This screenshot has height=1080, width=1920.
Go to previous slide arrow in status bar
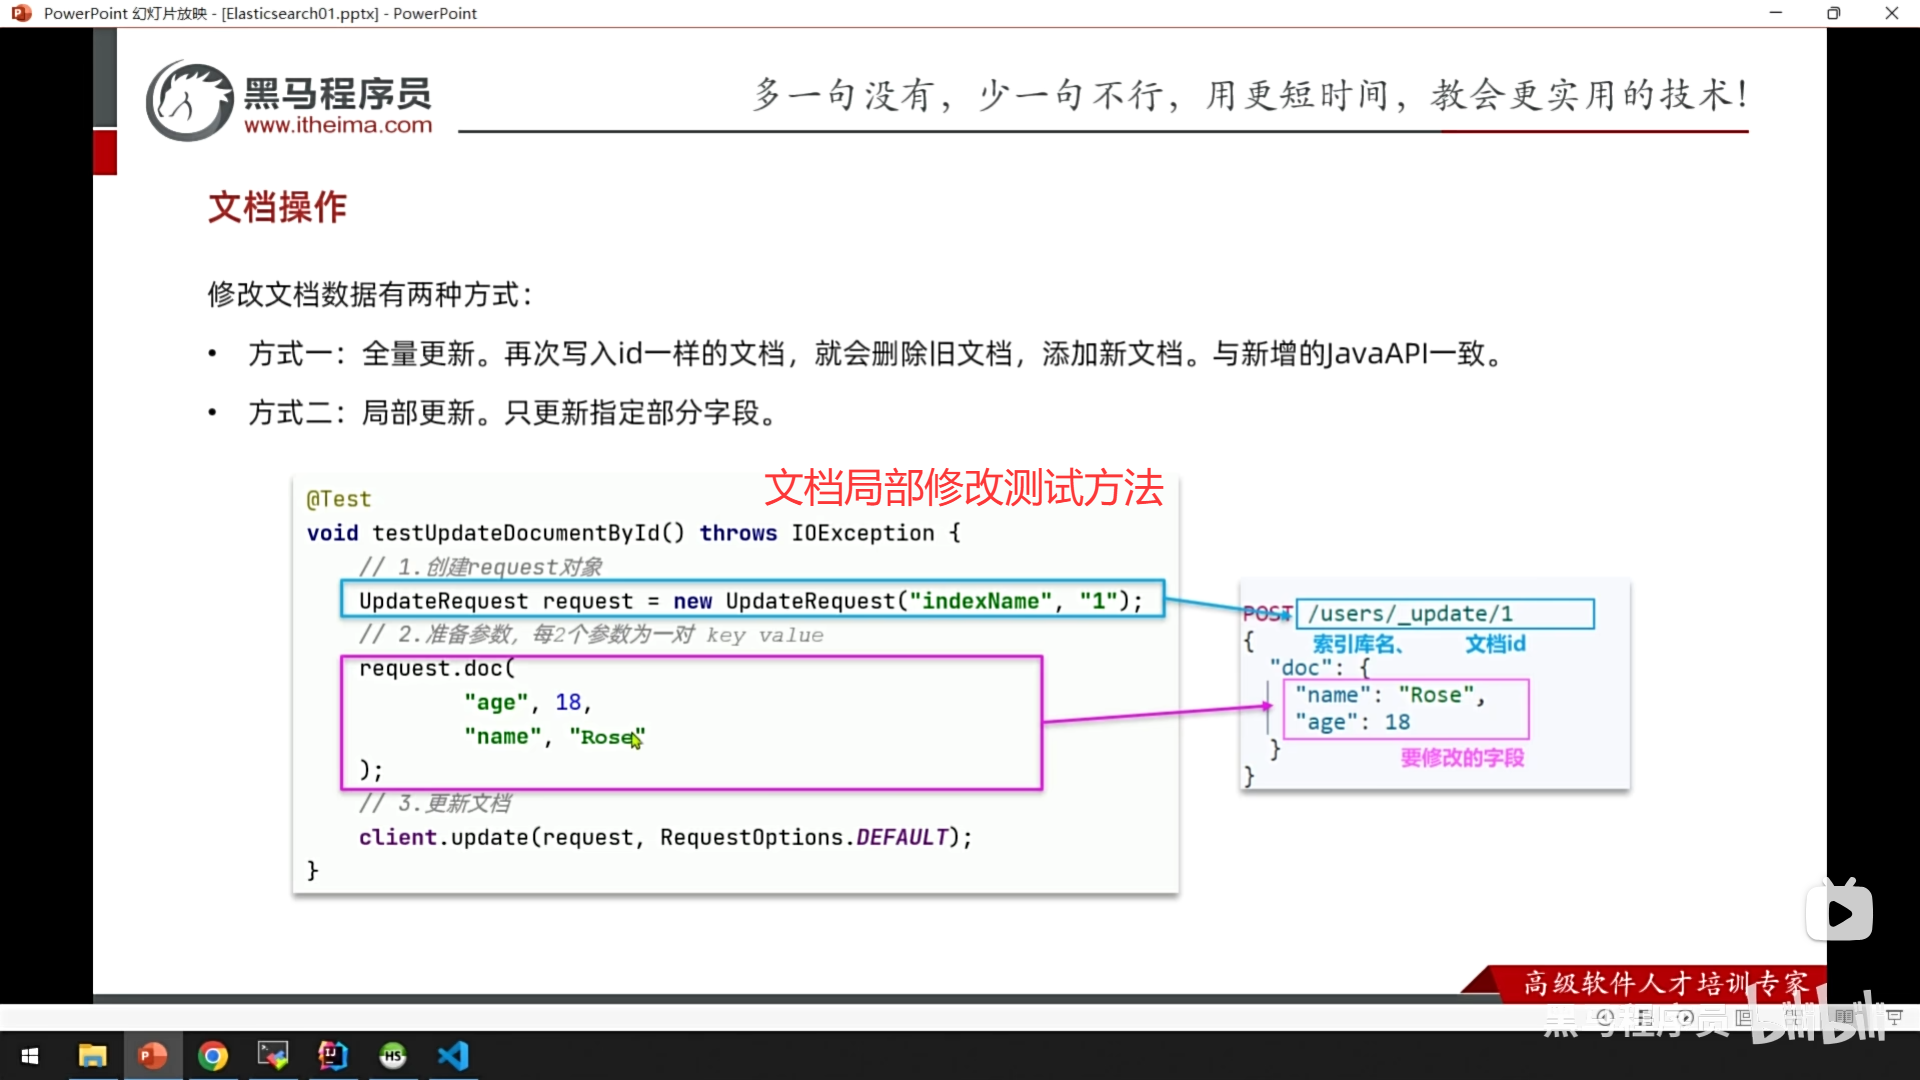1605,1017
